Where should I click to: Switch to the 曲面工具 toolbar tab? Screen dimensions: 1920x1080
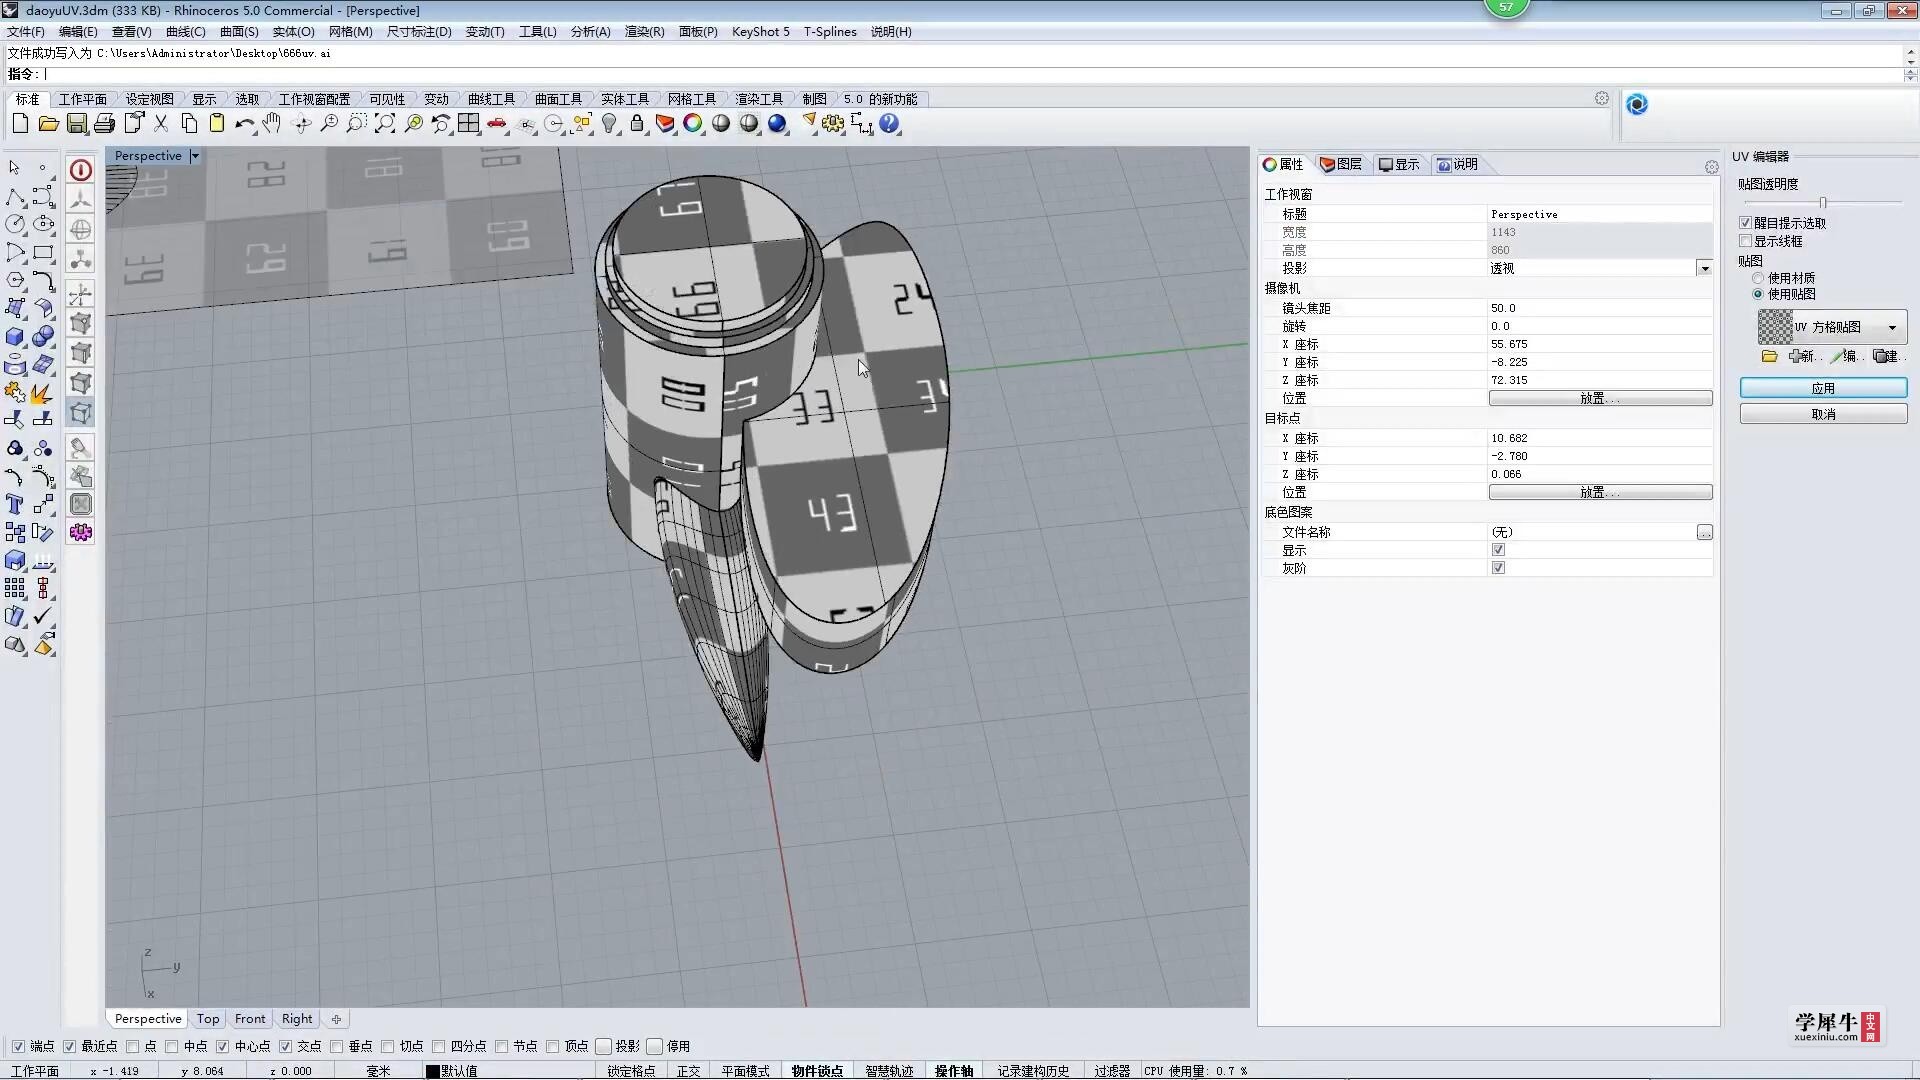558,99
